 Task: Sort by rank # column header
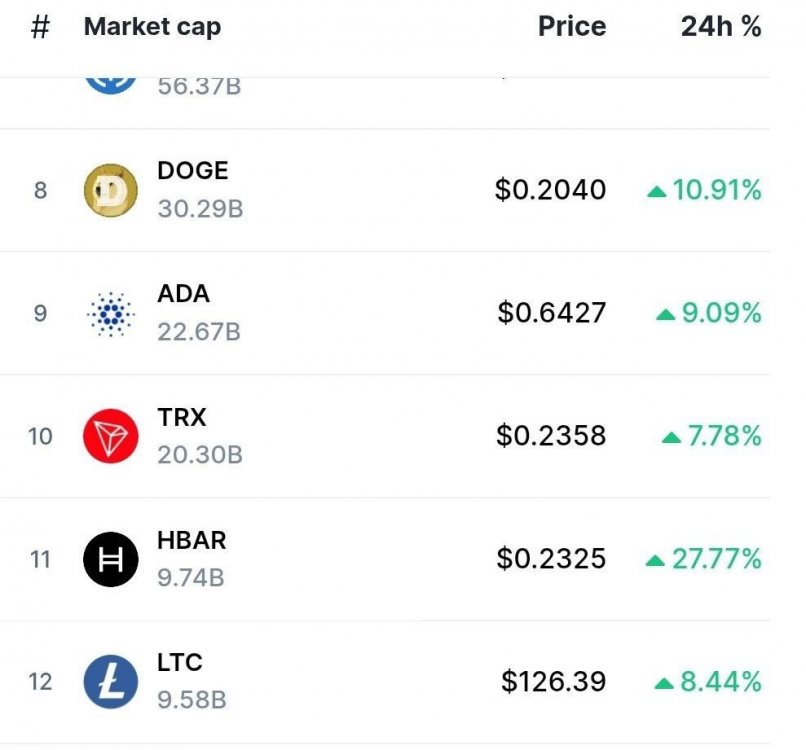[40, 27]
